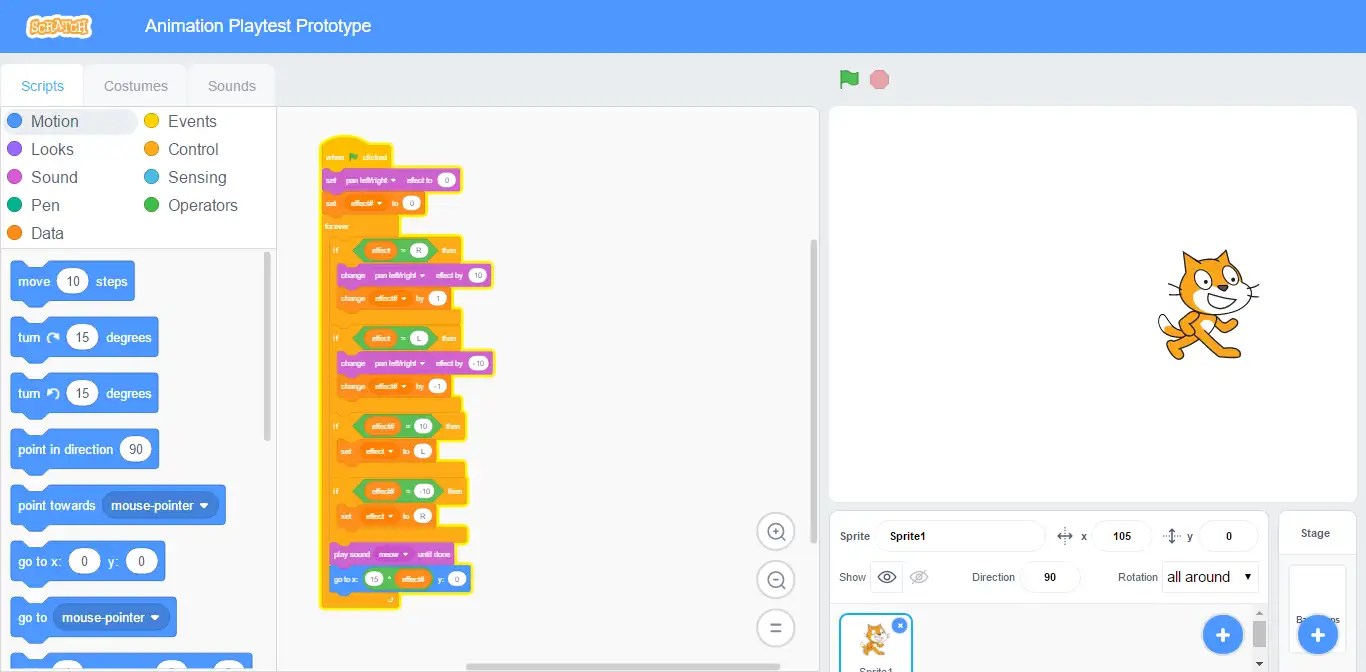This screenshot has height=672, width=1366.
Task: Hide the sprite using the crossed eye button
Action: pyautogui.click(x=919, y=577)
